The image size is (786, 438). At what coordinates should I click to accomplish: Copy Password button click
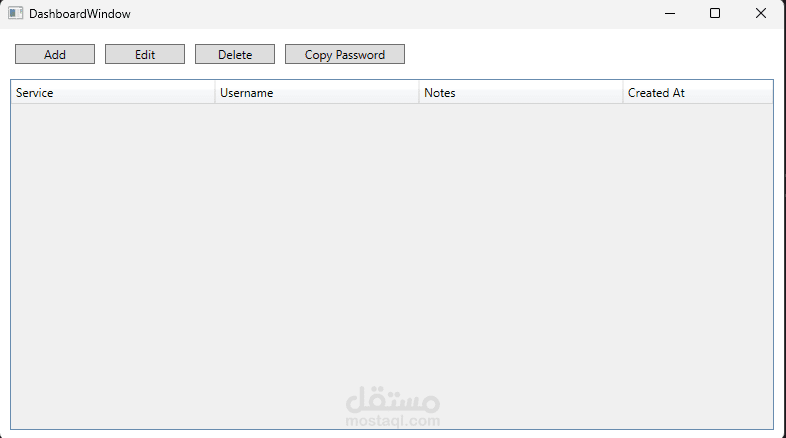coord(345,54)
